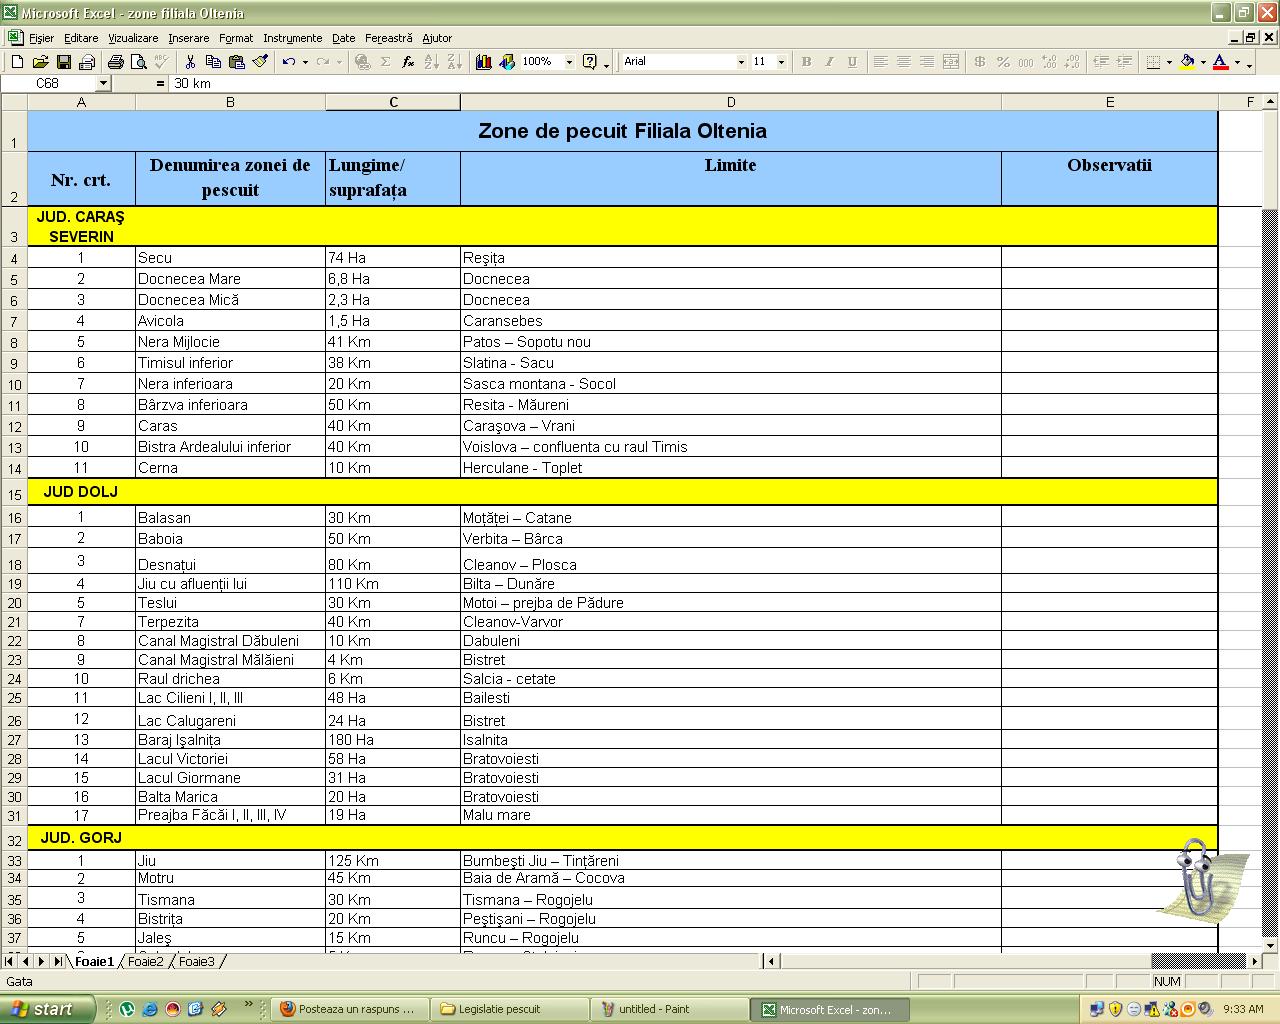1280x1024 pixels.
Task: Toggle Italic formatting
Action: [x=829, y=62]
